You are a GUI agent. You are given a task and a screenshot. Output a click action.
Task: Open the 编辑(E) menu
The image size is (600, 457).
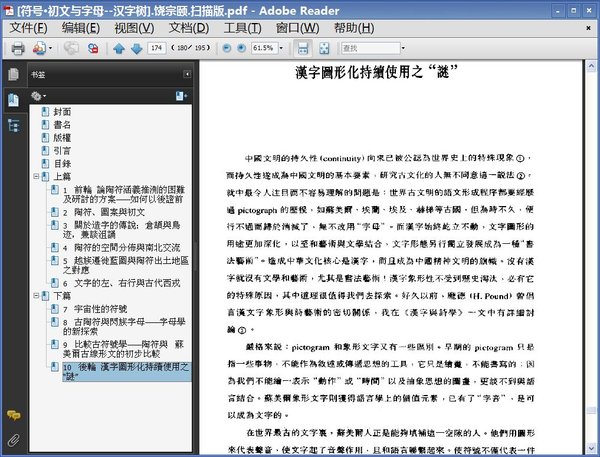(81, 28)
